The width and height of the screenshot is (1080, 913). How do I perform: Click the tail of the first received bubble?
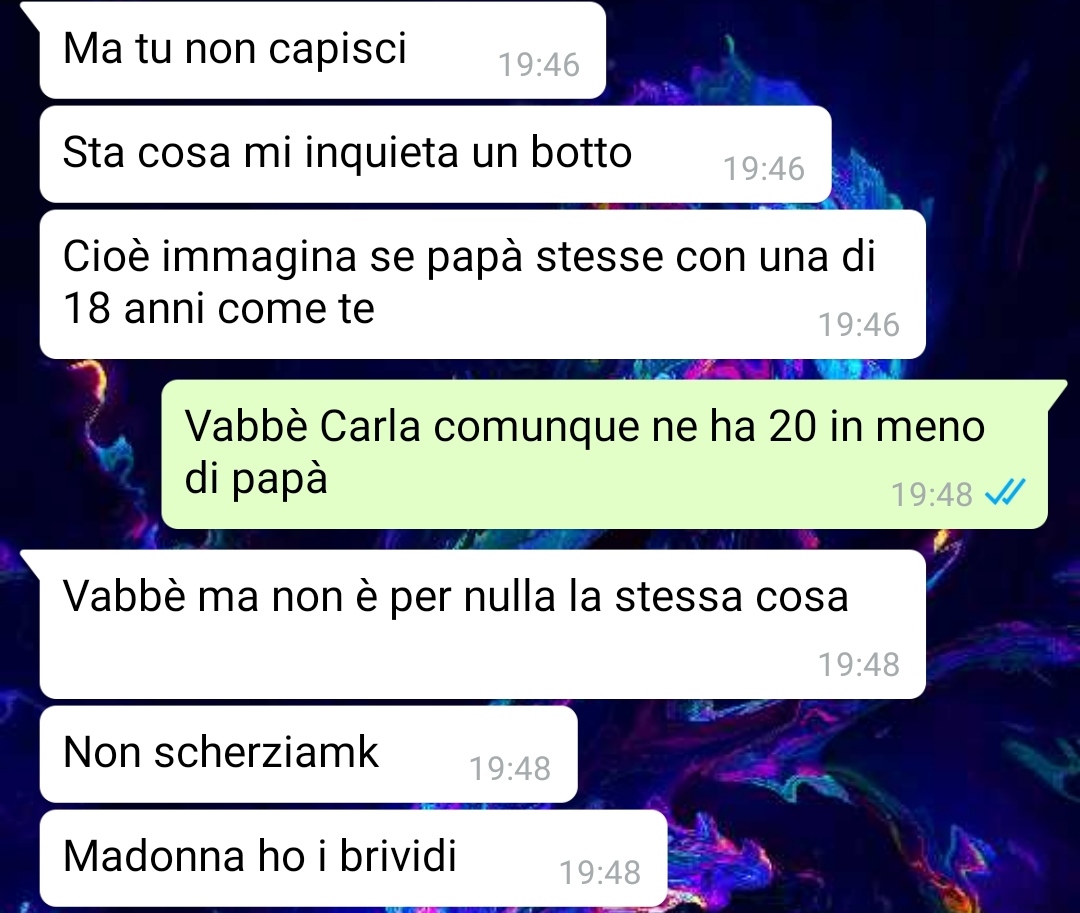click(31, 12)
